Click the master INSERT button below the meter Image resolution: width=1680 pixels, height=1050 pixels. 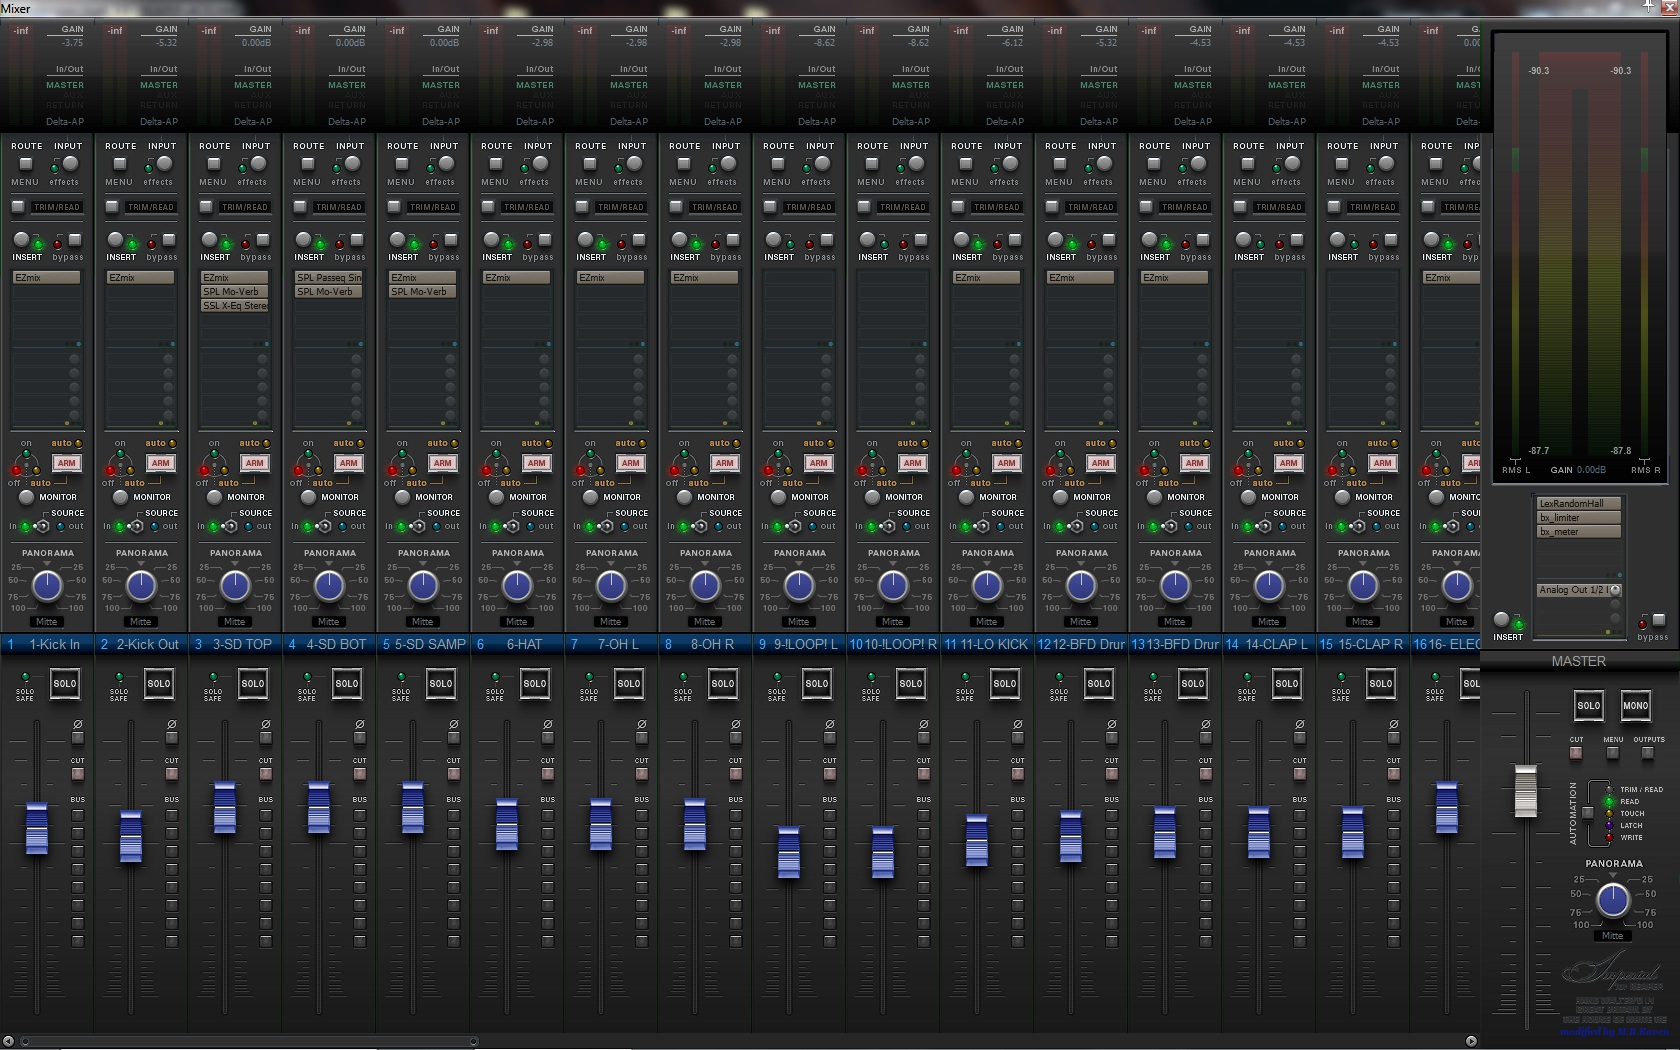click(x=1501, y=620)
